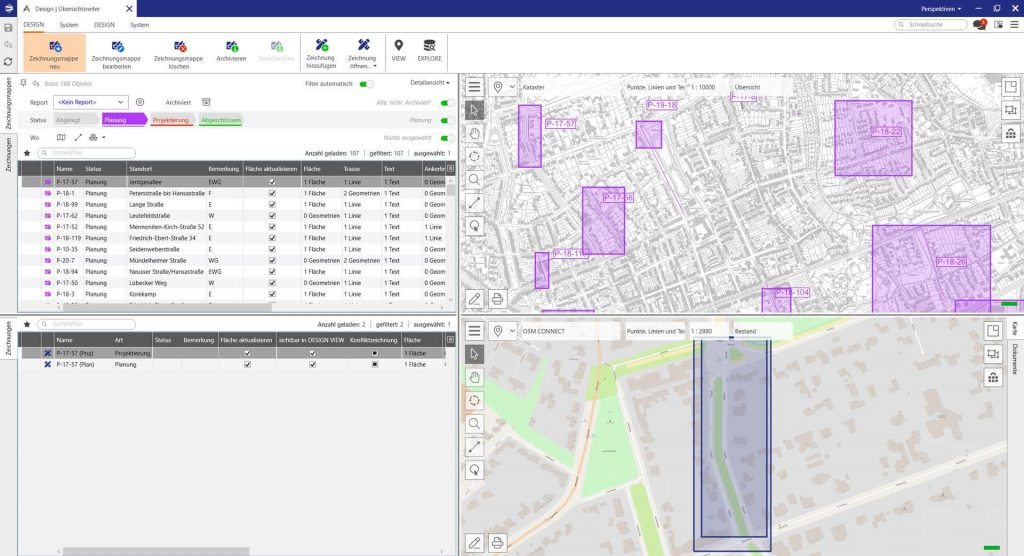The image size is (1024, 556).
Task: Click the magnifier zoom tool in upper map
Action: [x=474, y=179]
